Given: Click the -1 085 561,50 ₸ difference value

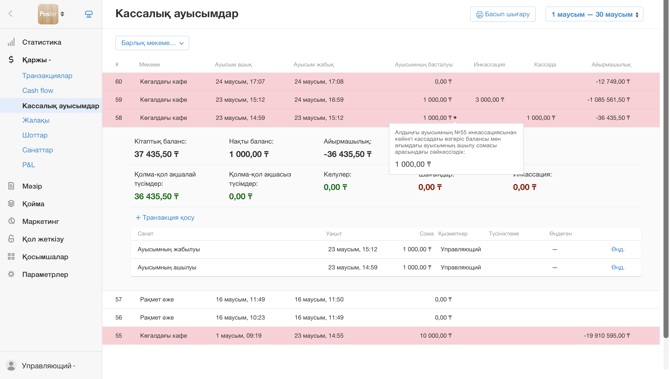Looking at the screenshot, I should (608, 100).
